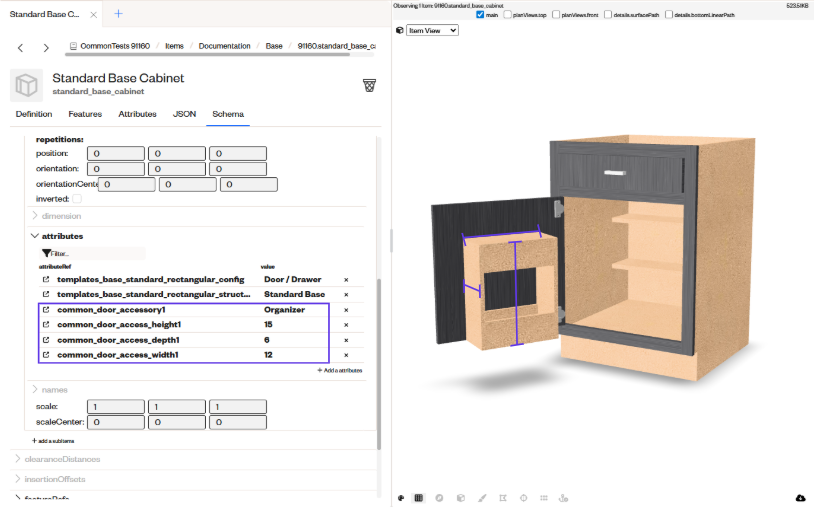Remove the common_door_access_height1 attribute
Screen dimensions: 815x517
[346, 325]
